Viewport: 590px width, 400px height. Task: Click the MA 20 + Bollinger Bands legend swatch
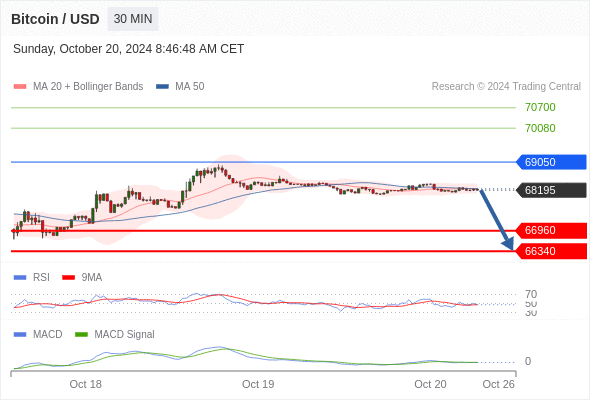coord(20,87)
